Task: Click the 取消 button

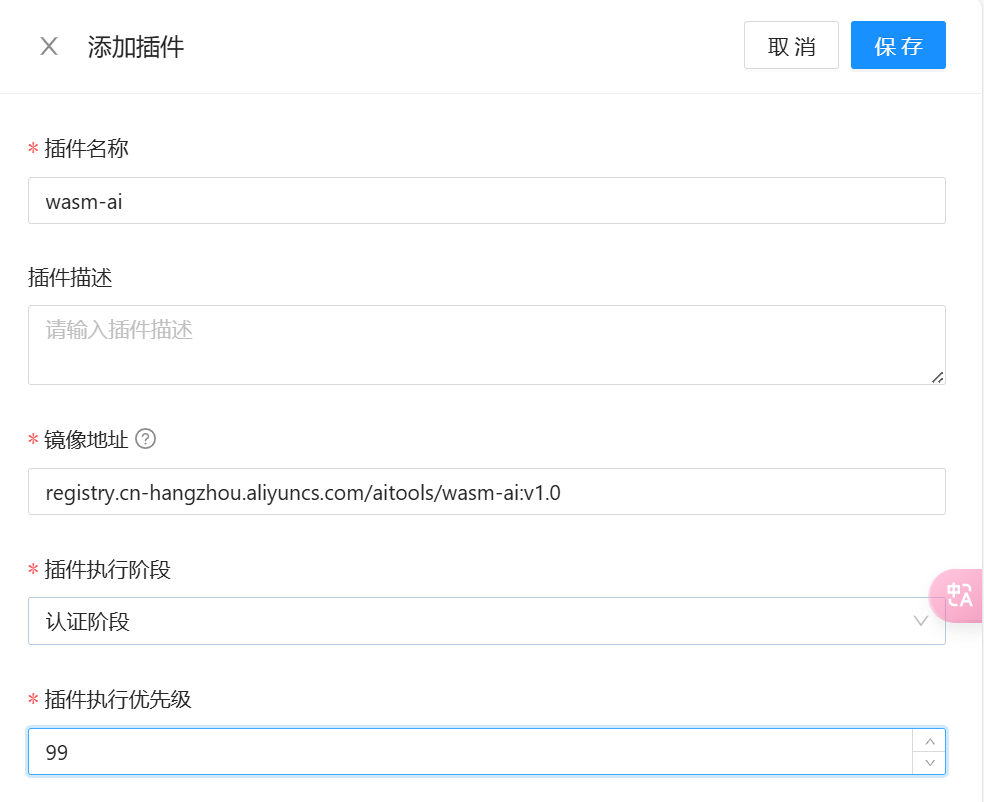Action: [x=791, y=46]
